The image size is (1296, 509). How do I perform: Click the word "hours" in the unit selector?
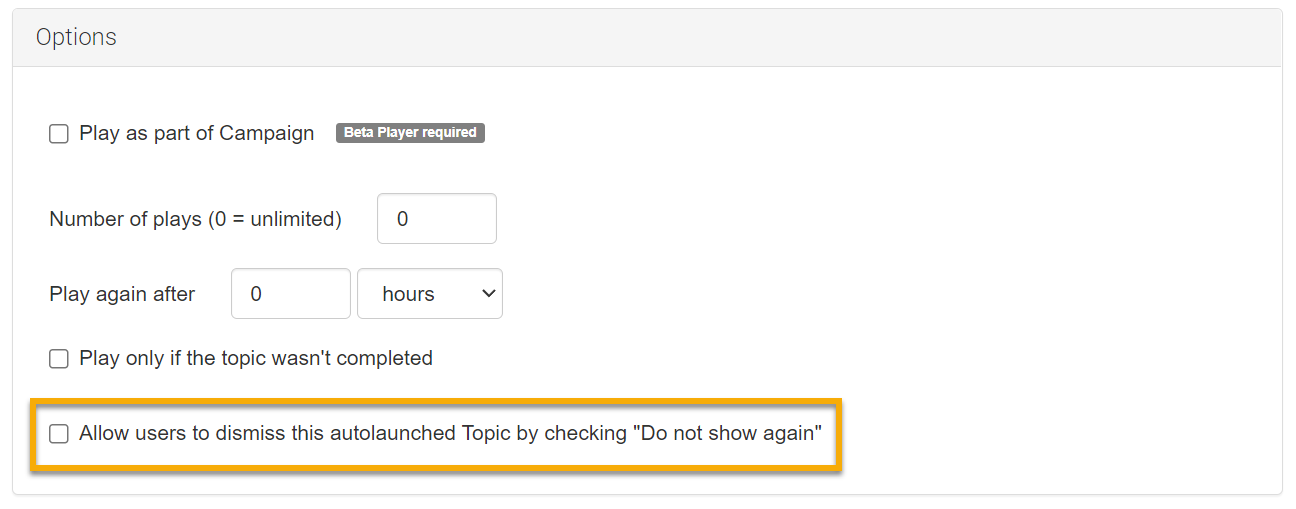pos(408,294)
